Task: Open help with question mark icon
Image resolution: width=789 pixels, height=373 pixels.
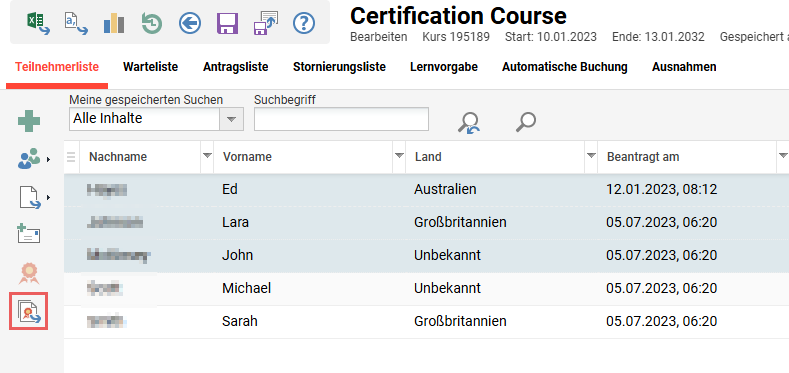Action: pos(304,23)
